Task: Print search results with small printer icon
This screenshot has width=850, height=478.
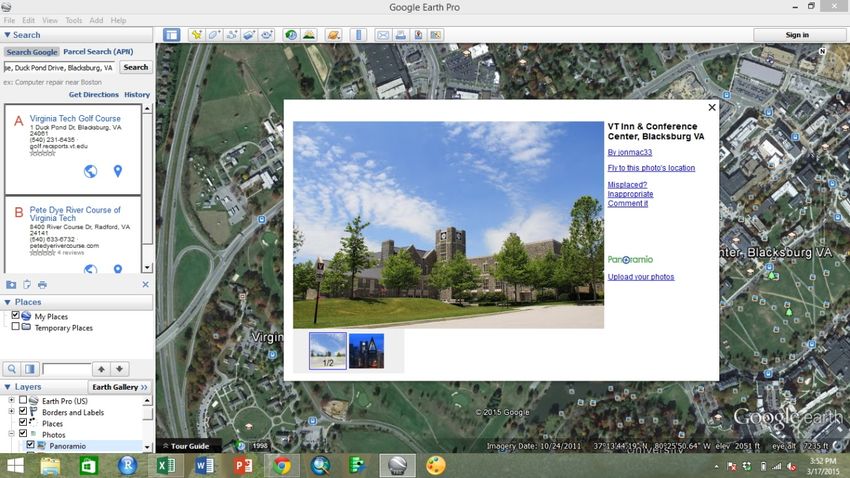Action: [42, 285]
